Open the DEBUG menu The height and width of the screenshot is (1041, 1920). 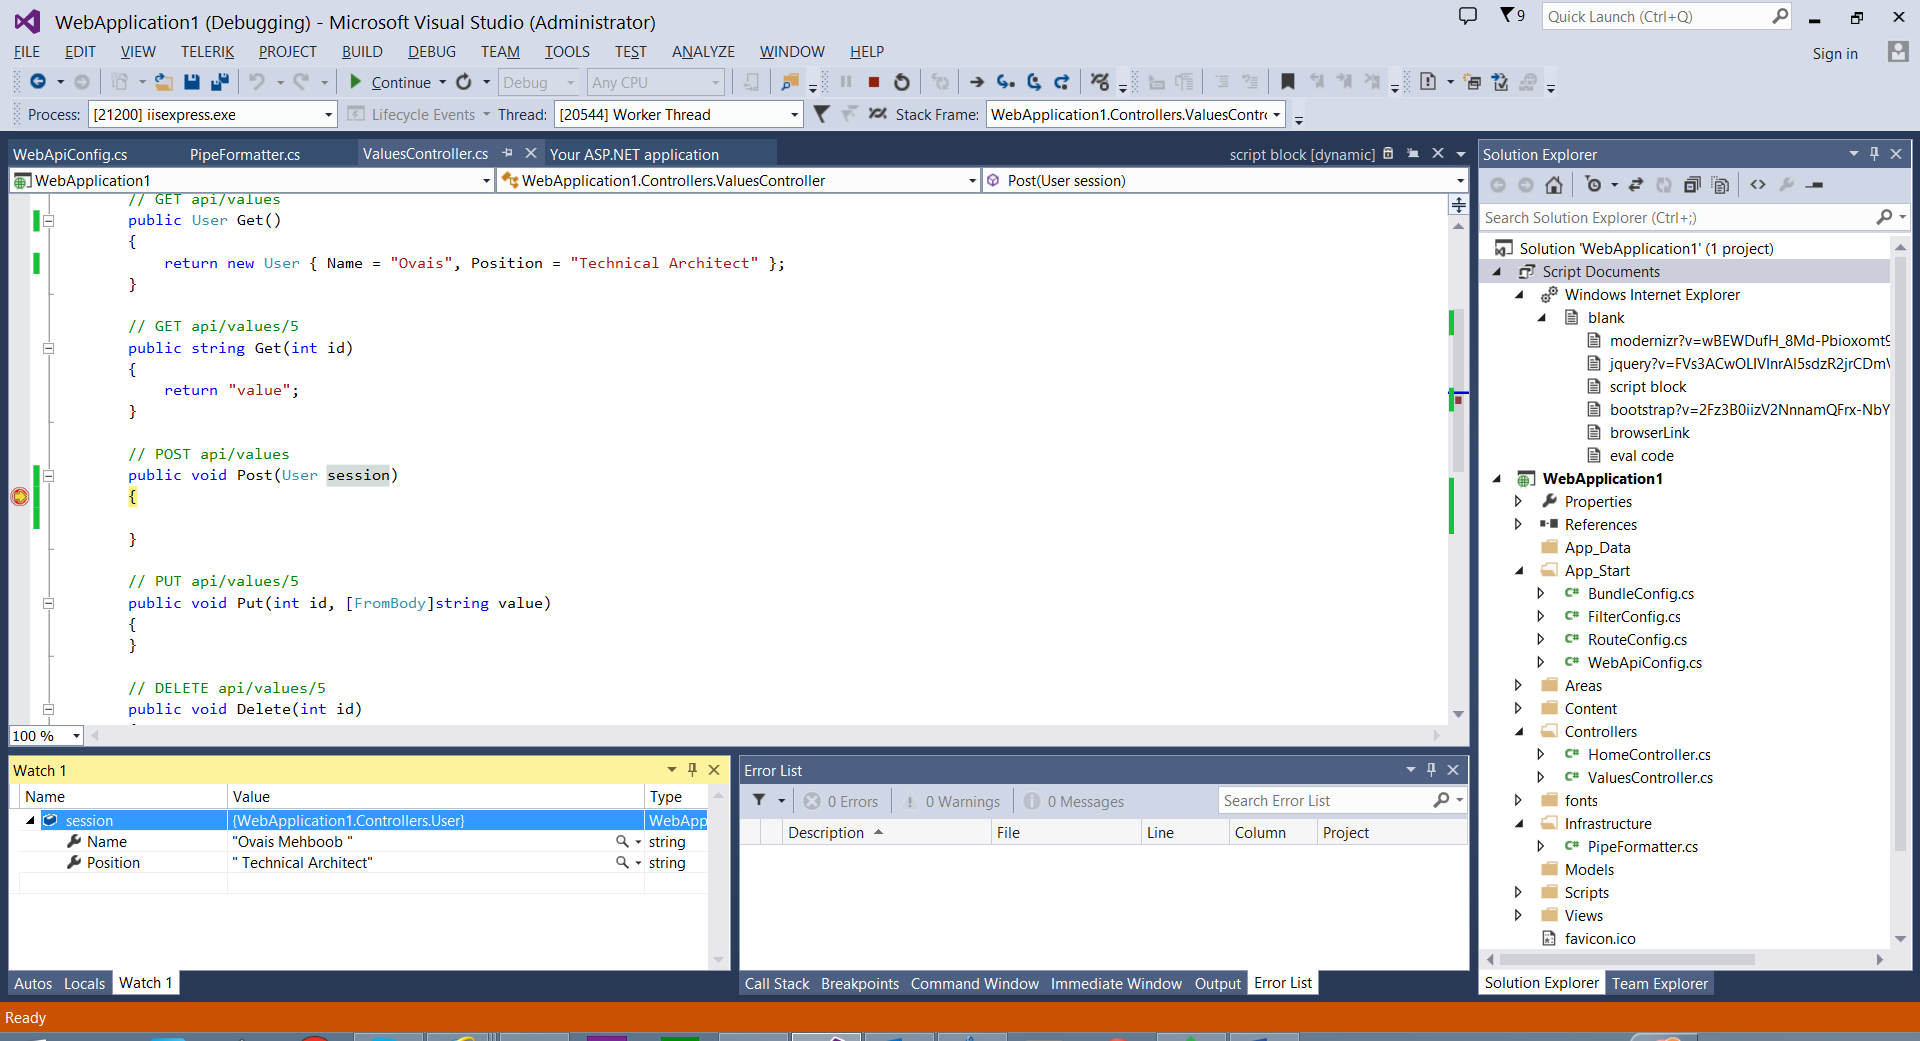[431, 51]
